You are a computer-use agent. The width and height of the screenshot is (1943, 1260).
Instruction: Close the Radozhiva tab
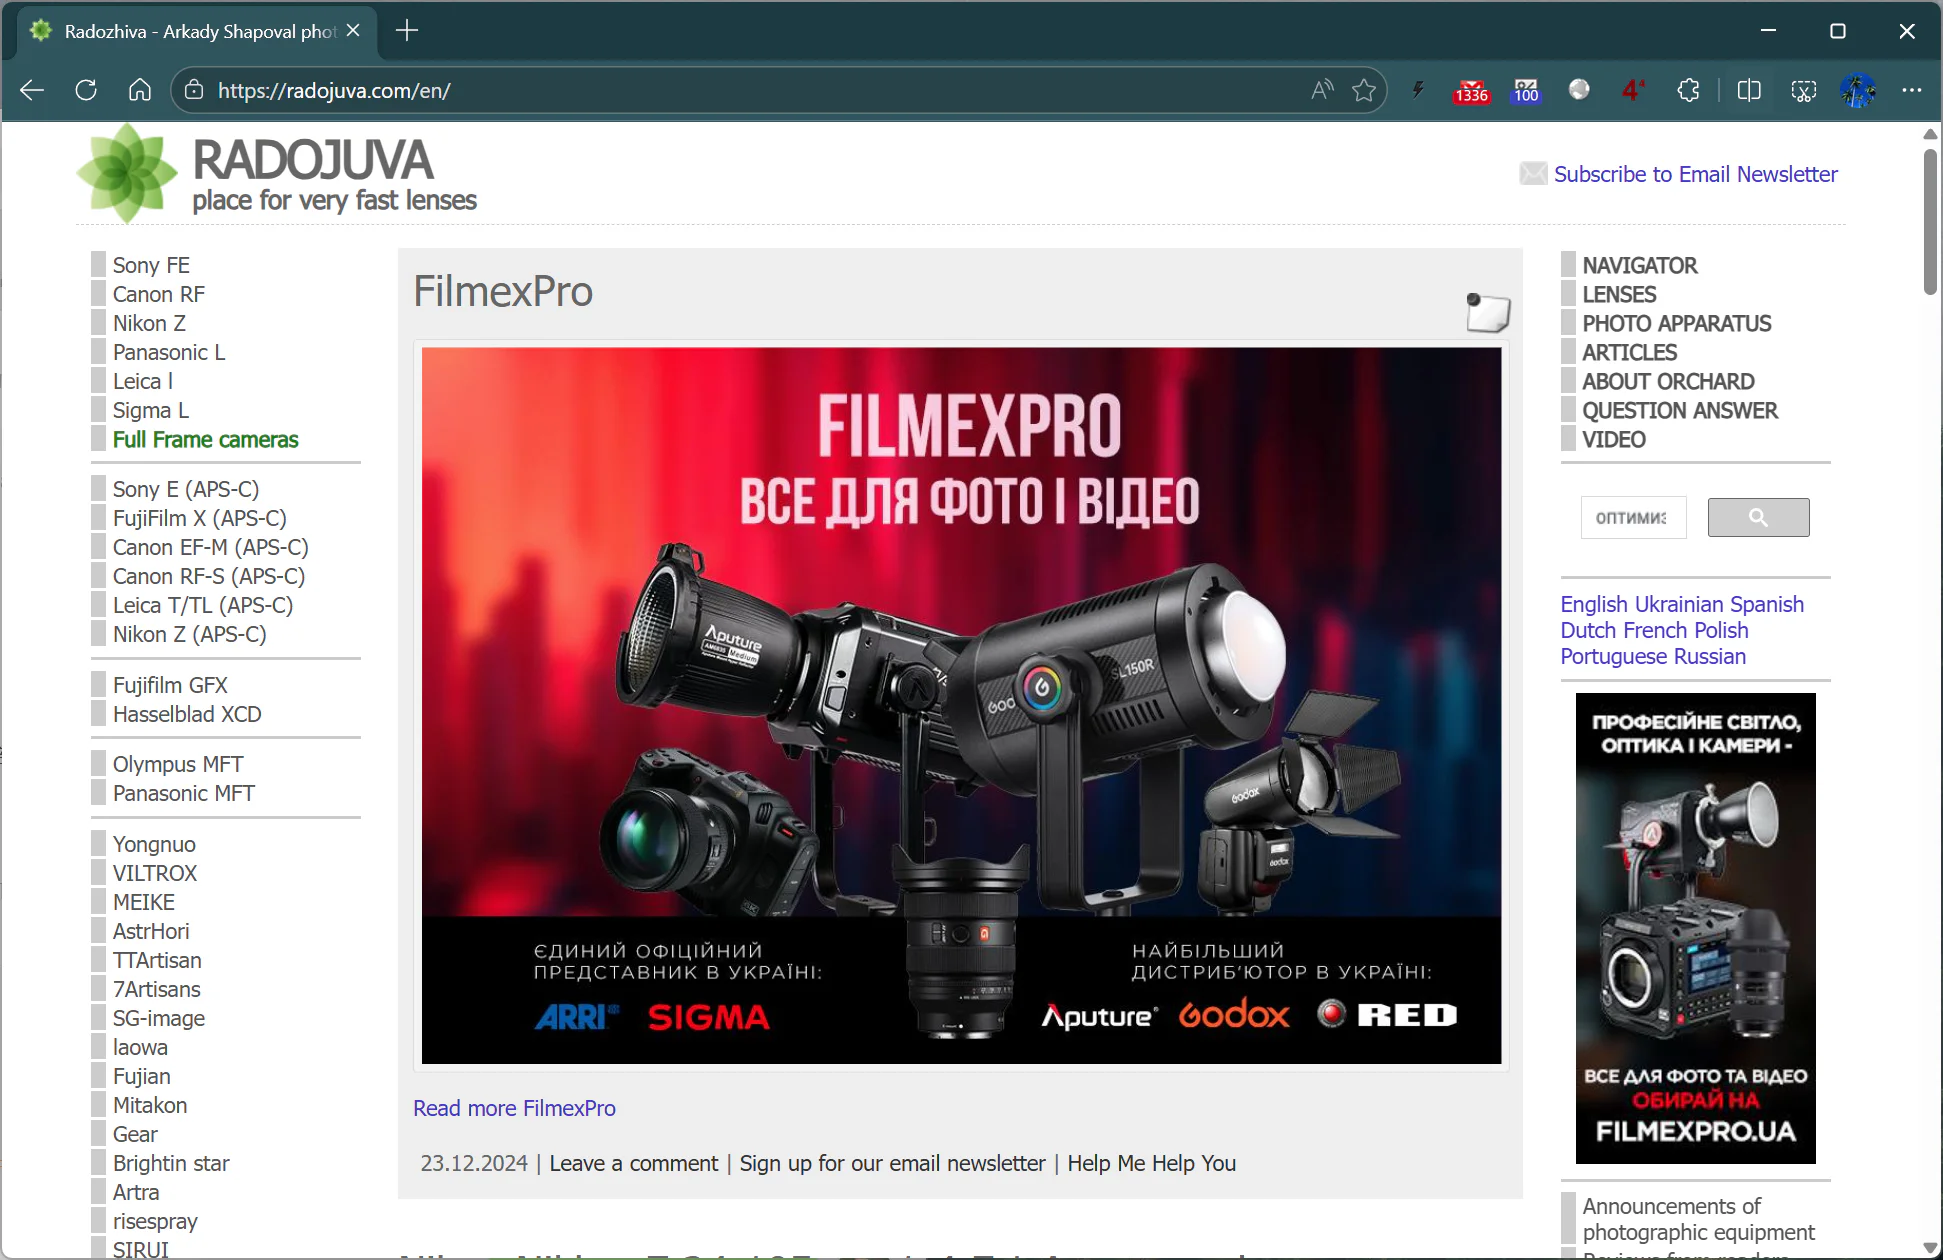(x=353, y=31)
